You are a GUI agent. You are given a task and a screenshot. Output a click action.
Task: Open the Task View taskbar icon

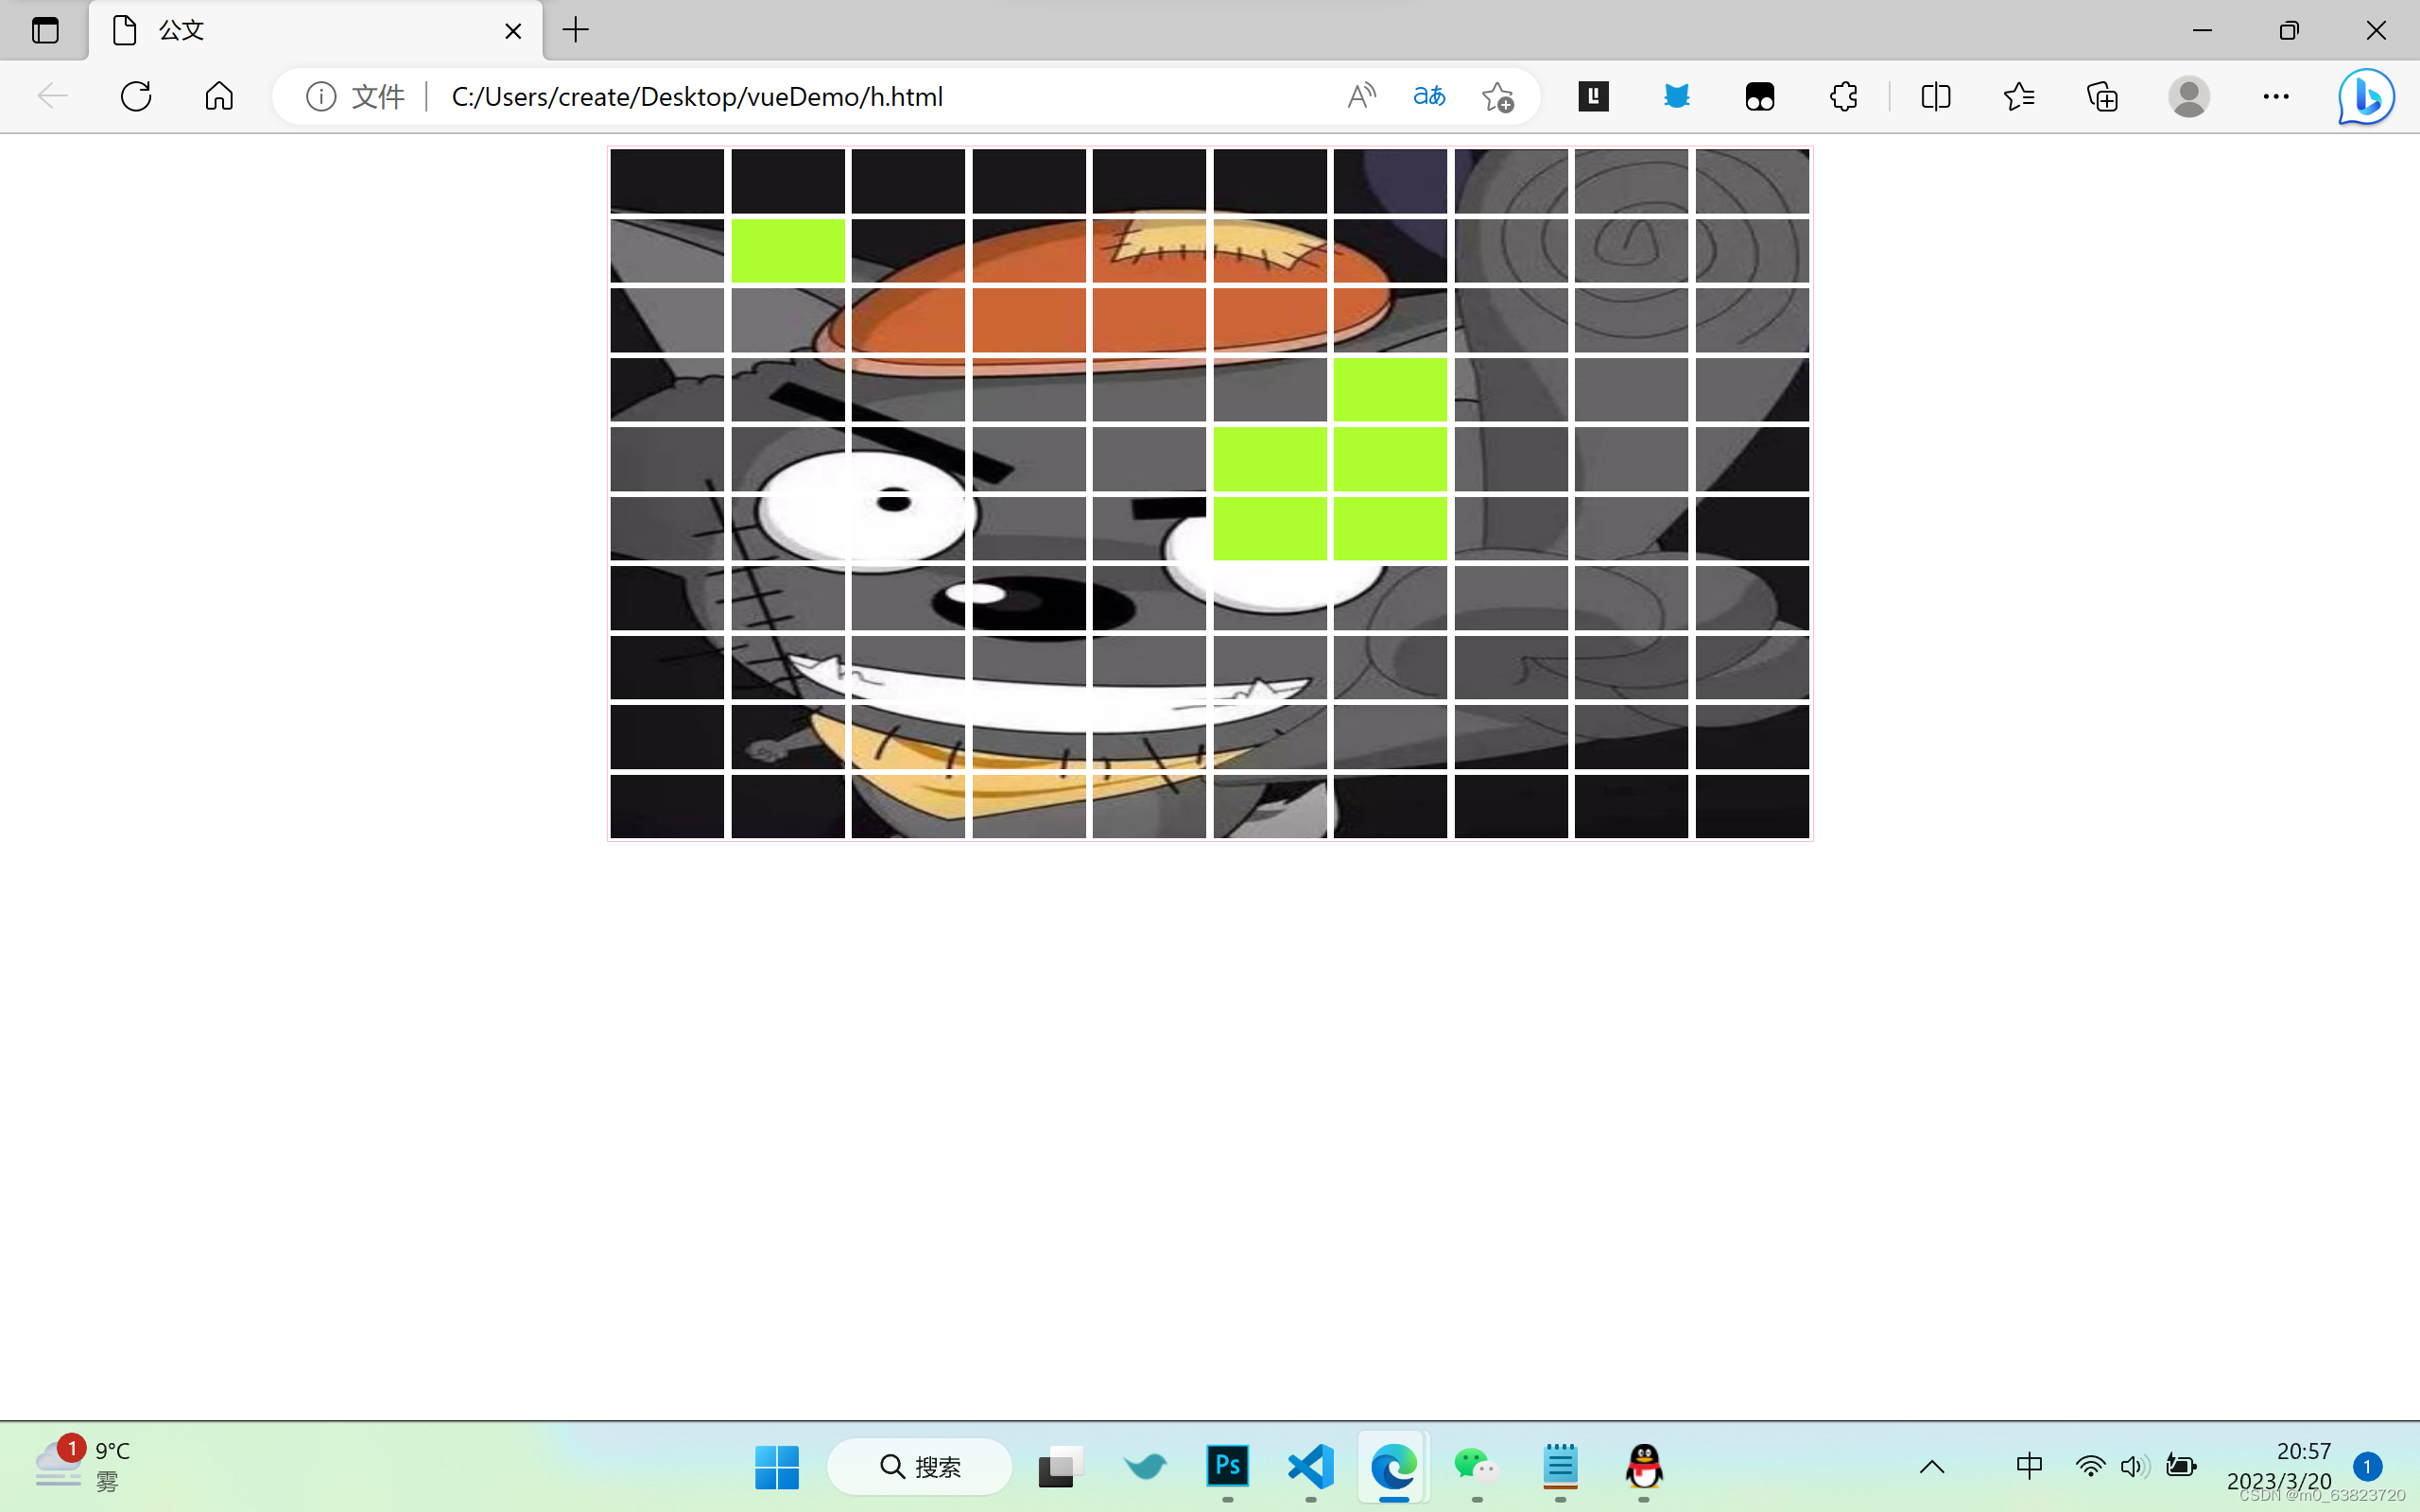click(x=1061, y=1467)
